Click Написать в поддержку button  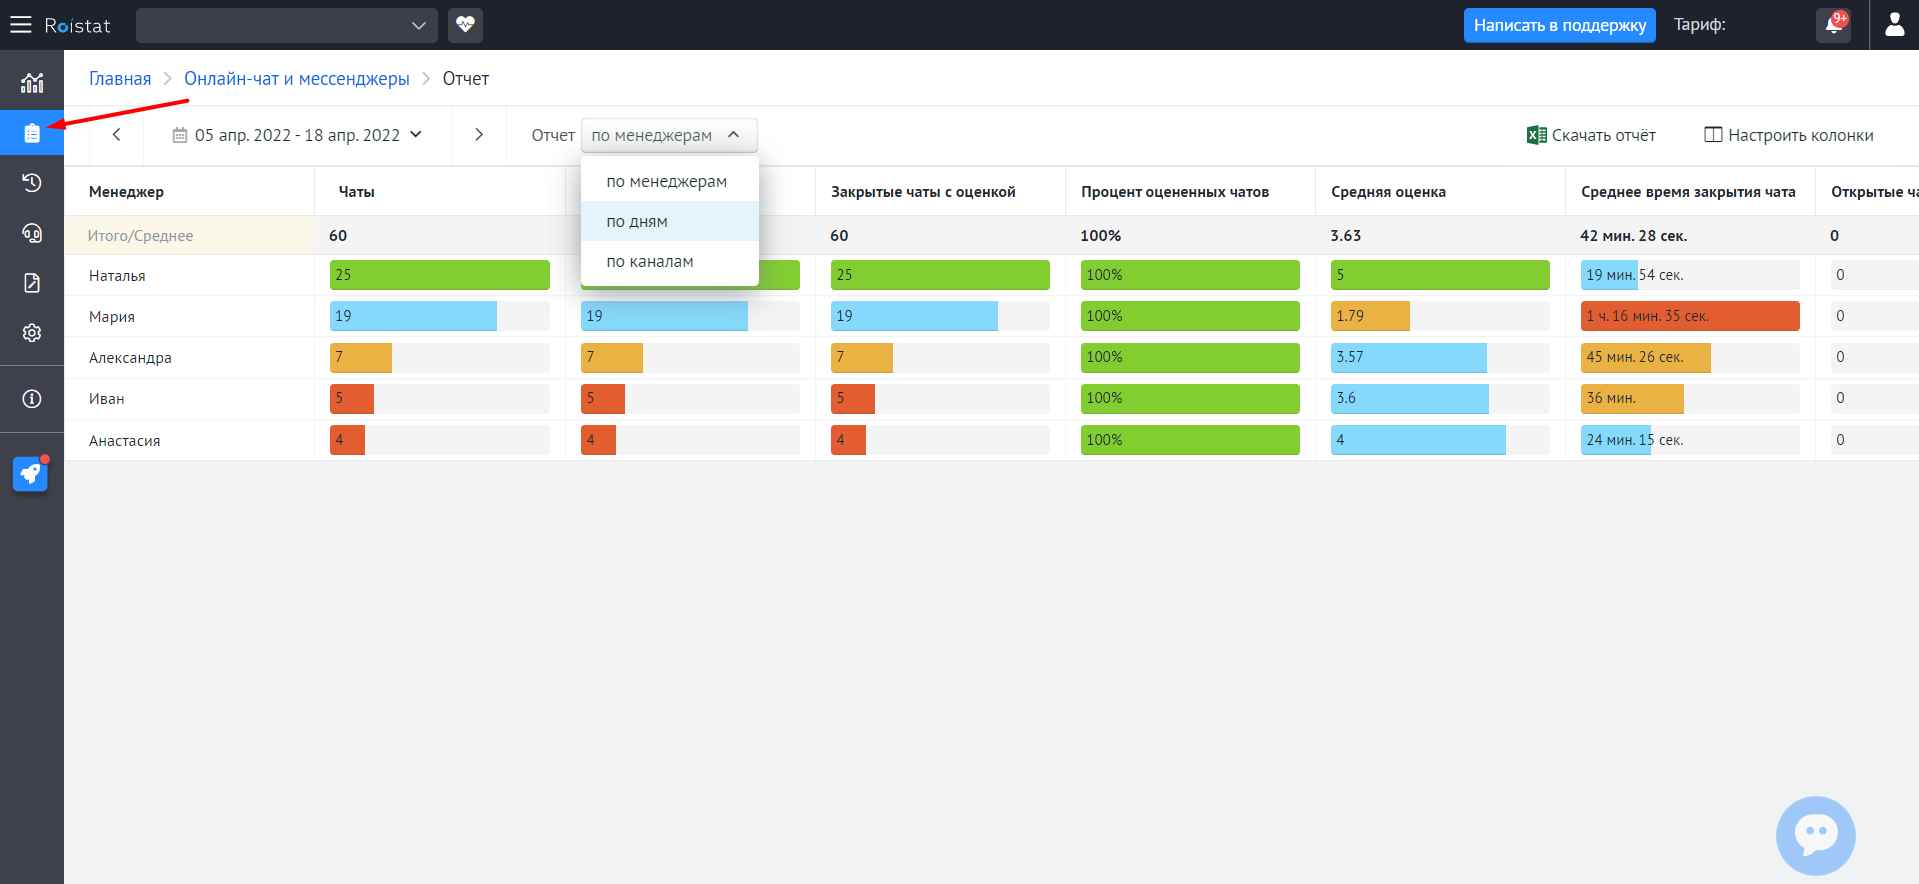coord(1559,25)
